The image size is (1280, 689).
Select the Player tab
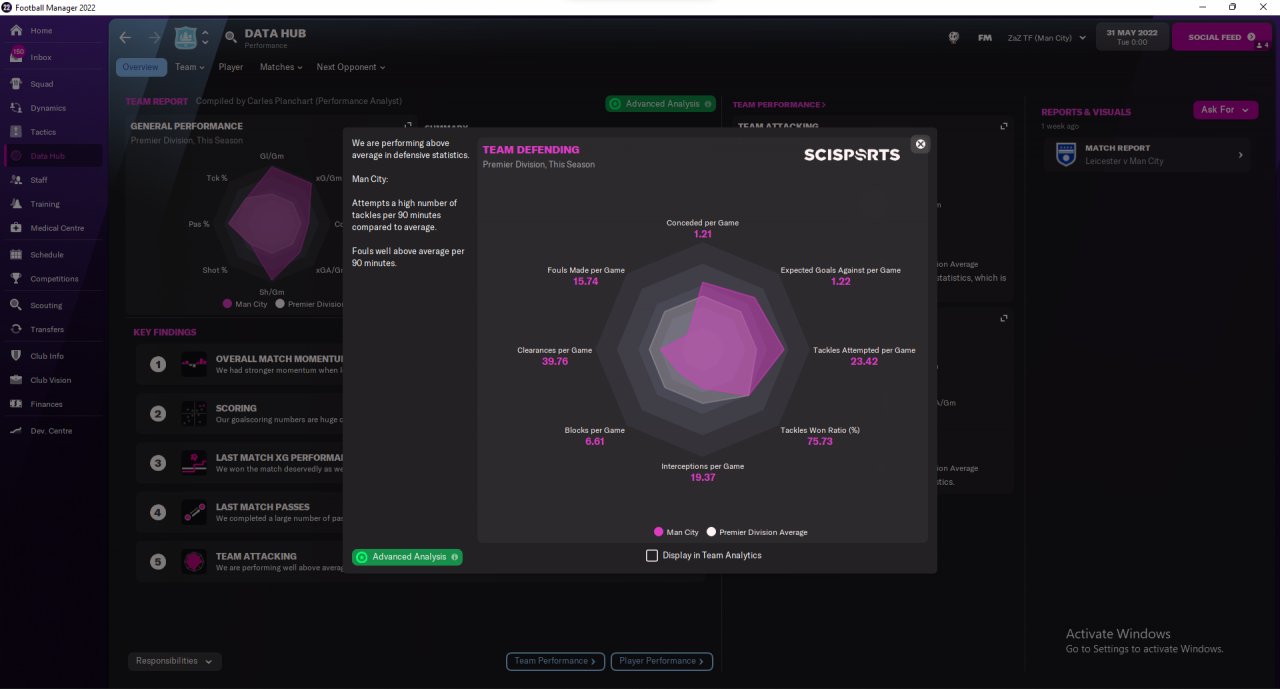pos(231,67)
